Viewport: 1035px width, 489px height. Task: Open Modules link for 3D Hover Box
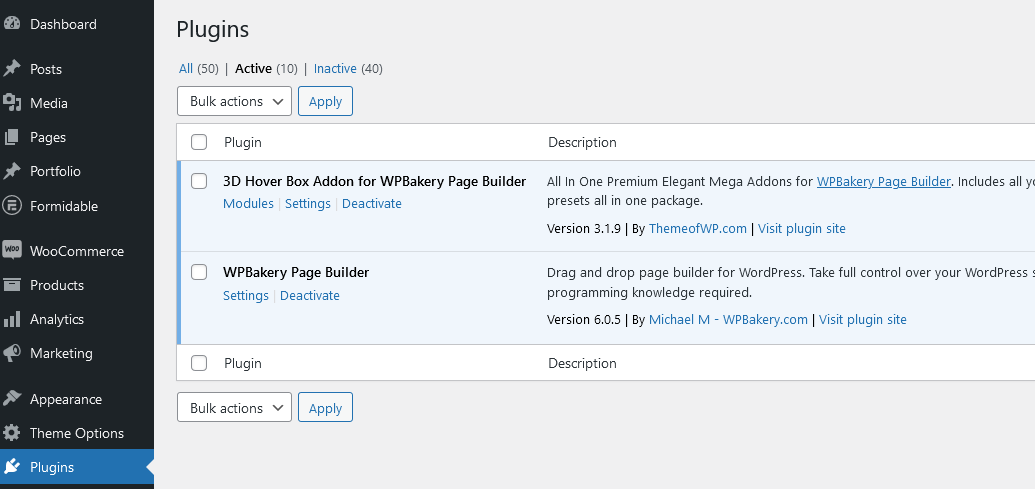coord(248,203)
